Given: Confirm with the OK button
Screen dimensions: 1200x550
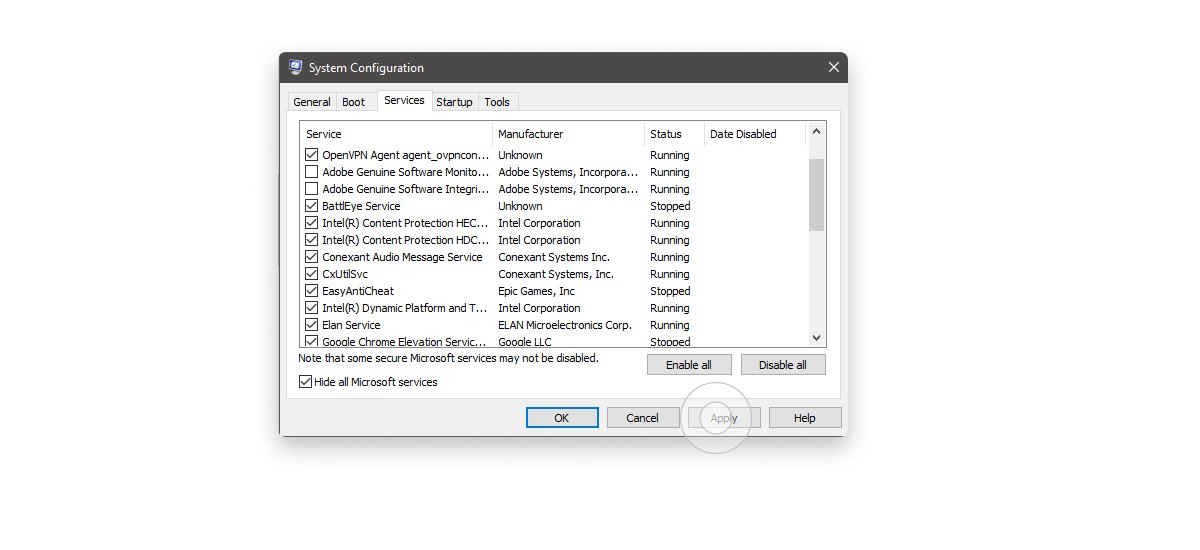Looking at the screenshot, I should [x=562, y=418].
